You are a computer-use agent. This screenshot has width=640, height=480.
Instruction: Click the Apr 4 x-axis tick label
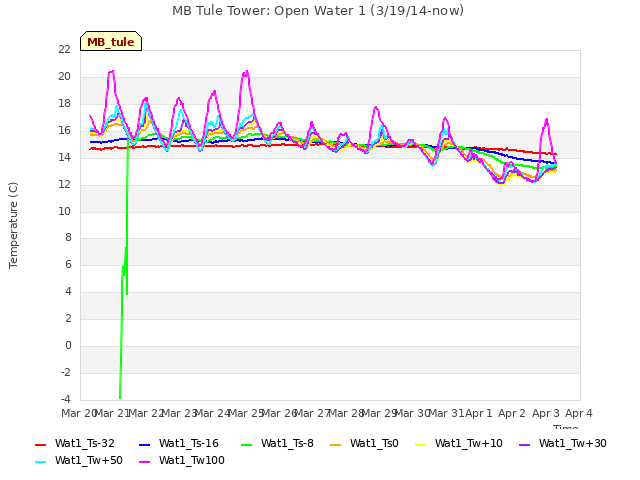(x=579, y=413)
